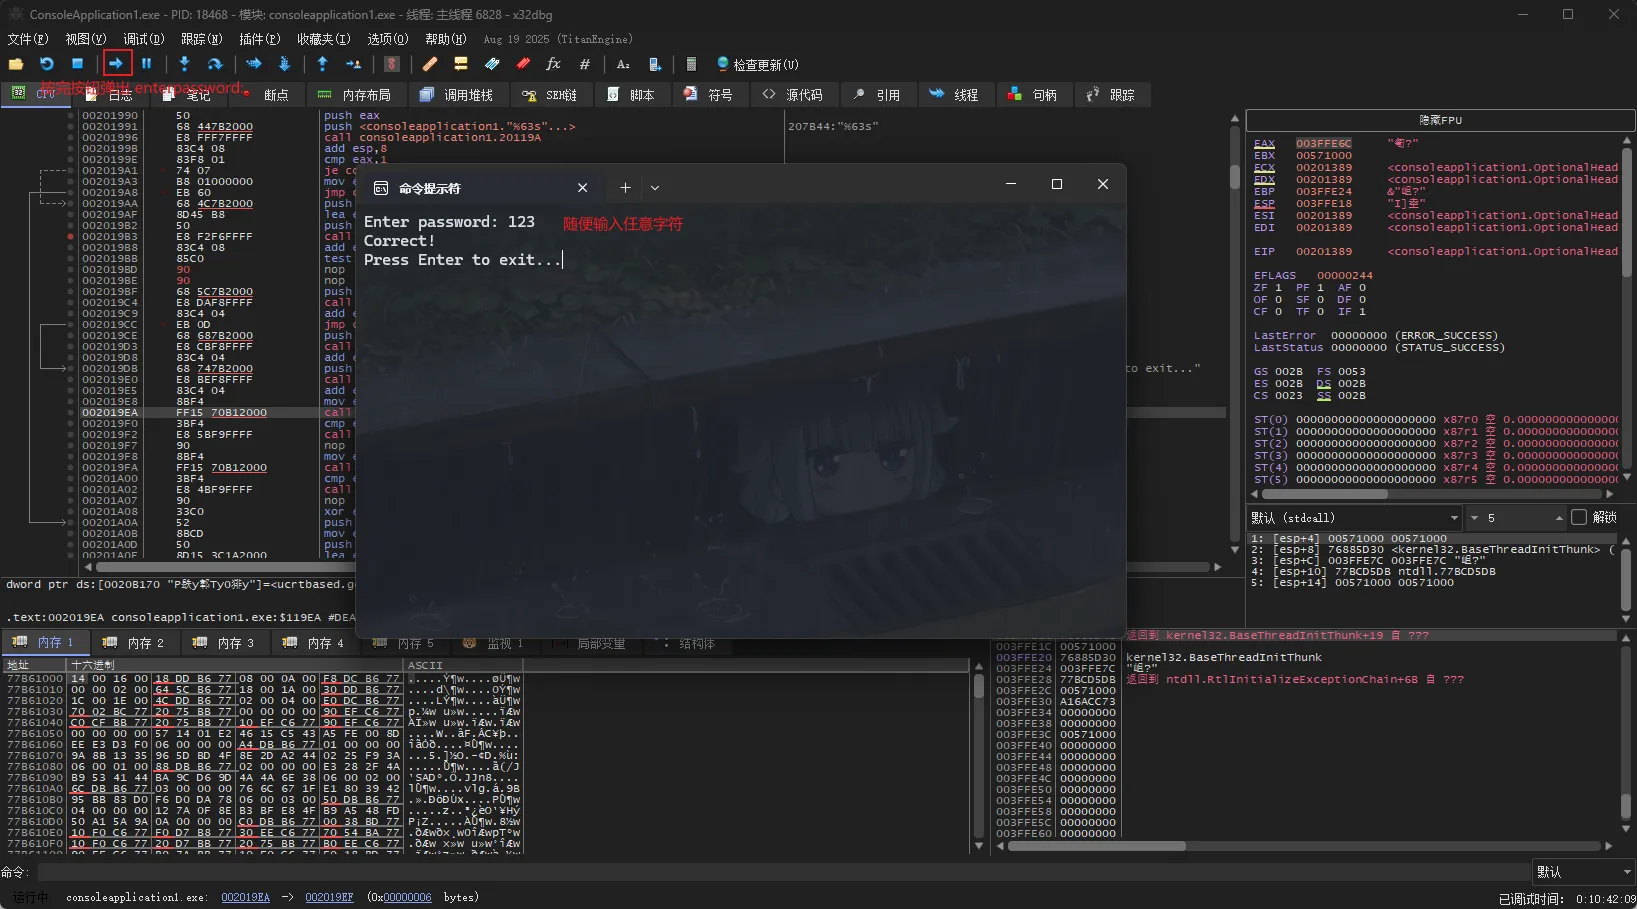Start trace into from the toolbar
Viewport: 1637px width, 909px height.
click(x=254, y=64)
